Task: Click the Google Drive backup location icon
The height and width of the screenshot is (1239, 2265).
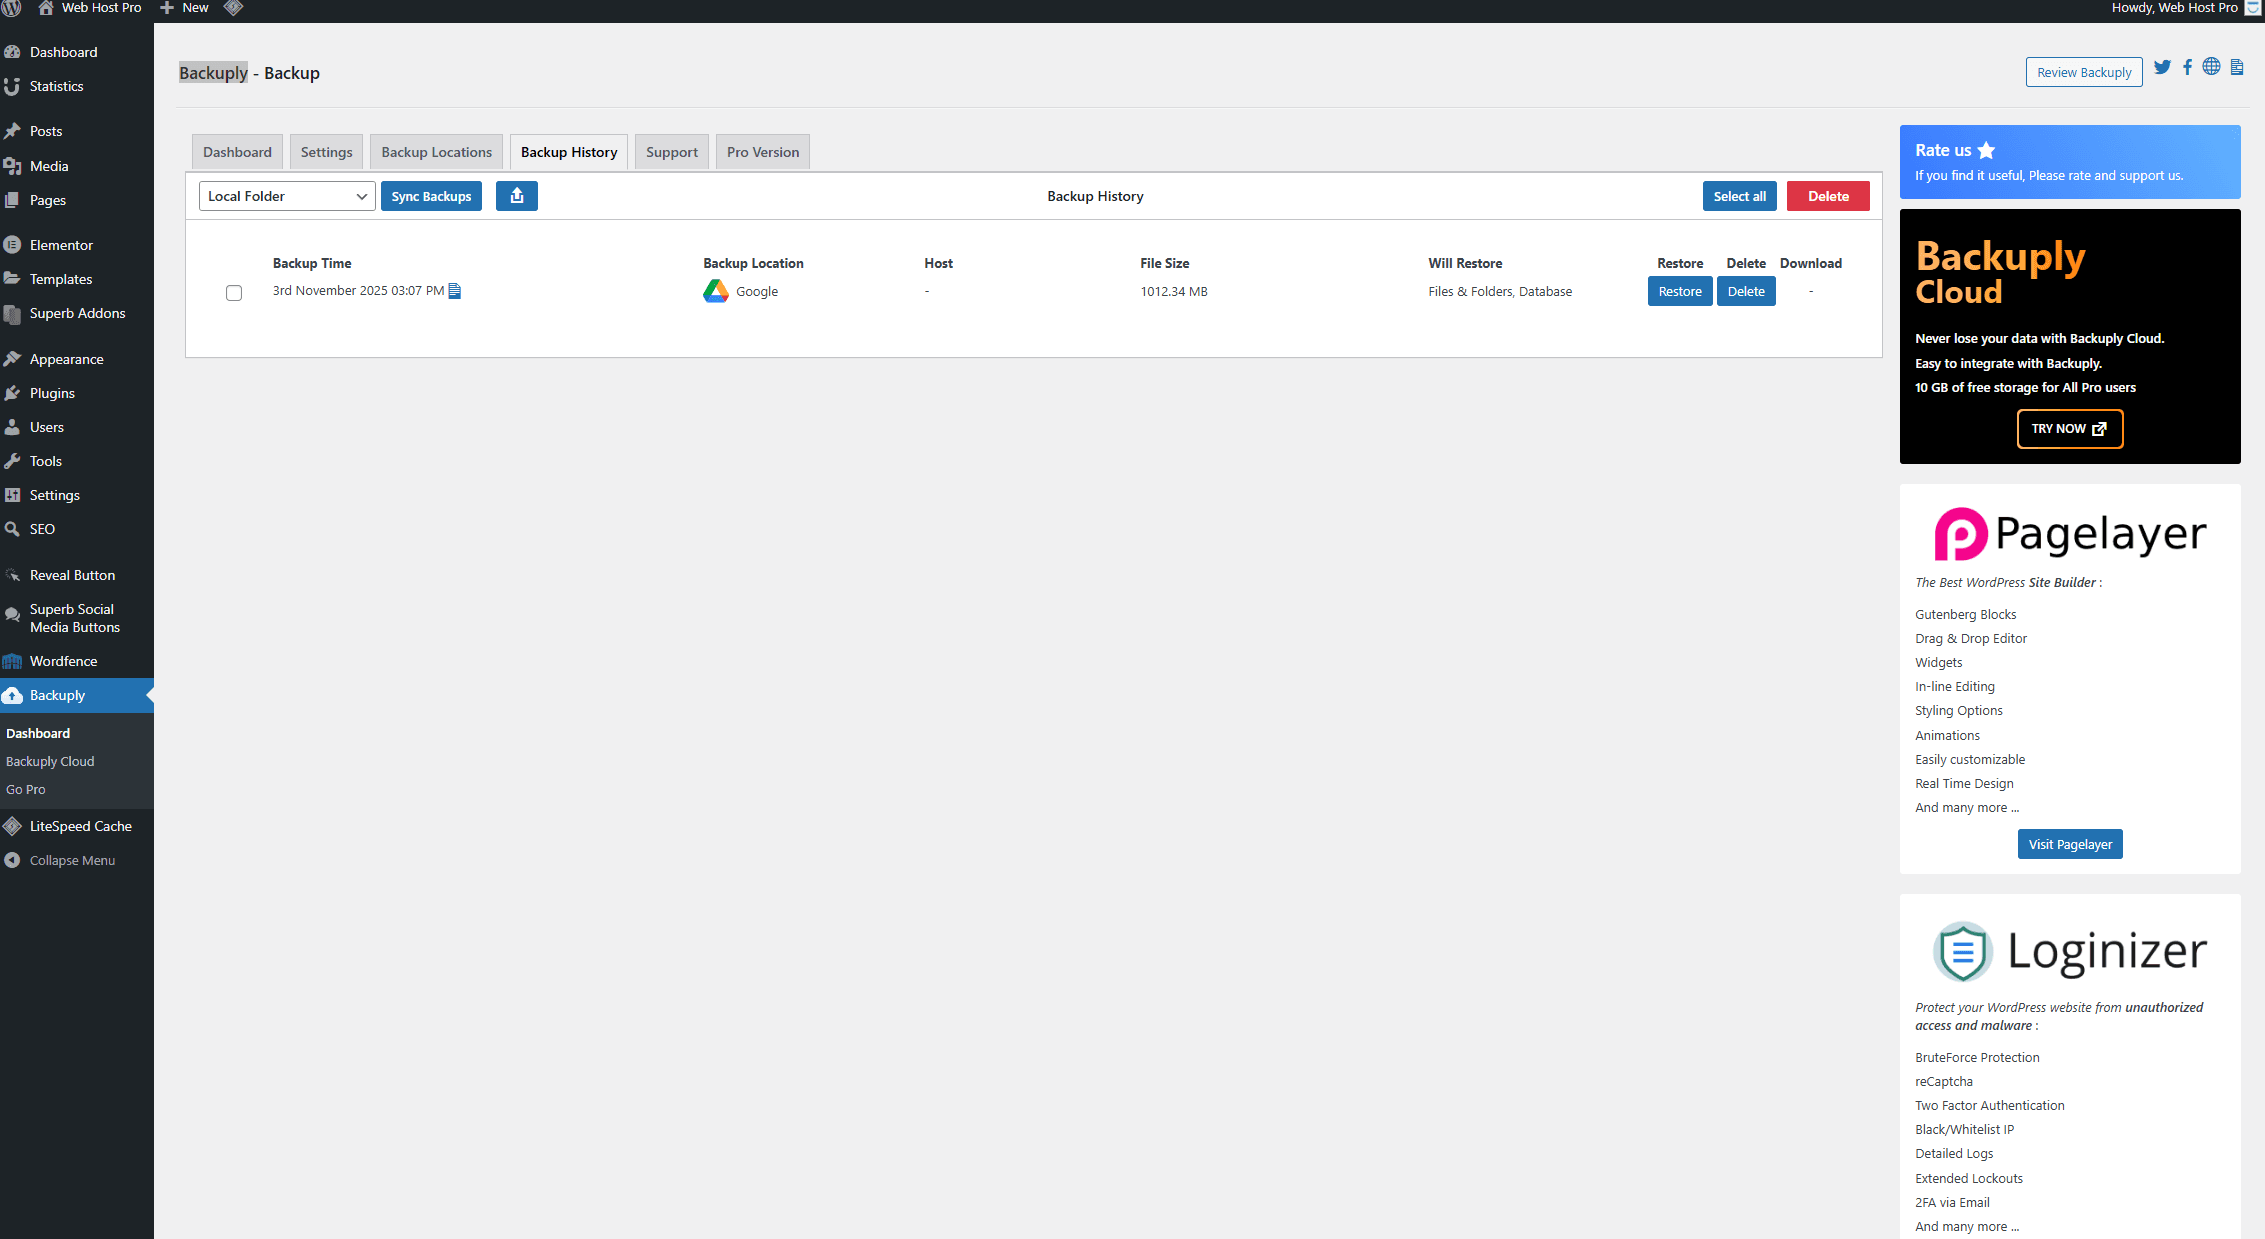Action: tap(716, 291)
